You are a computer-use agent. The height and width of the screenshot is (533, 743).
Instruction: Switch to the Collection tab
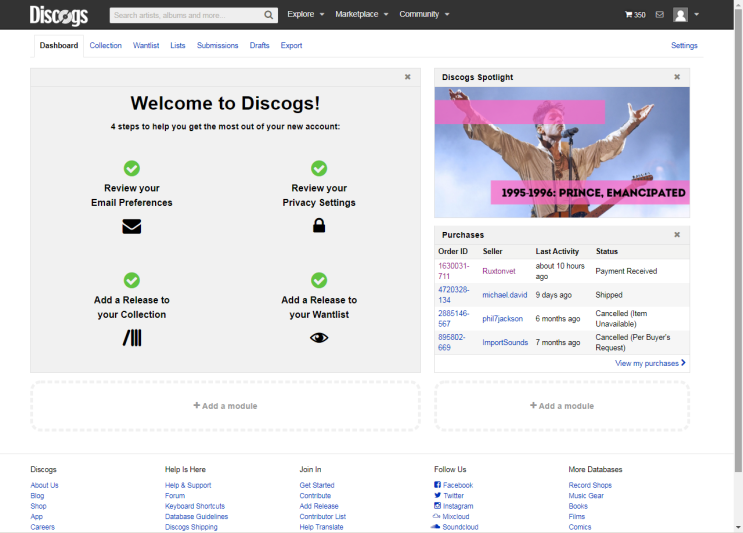coord(105,46)
